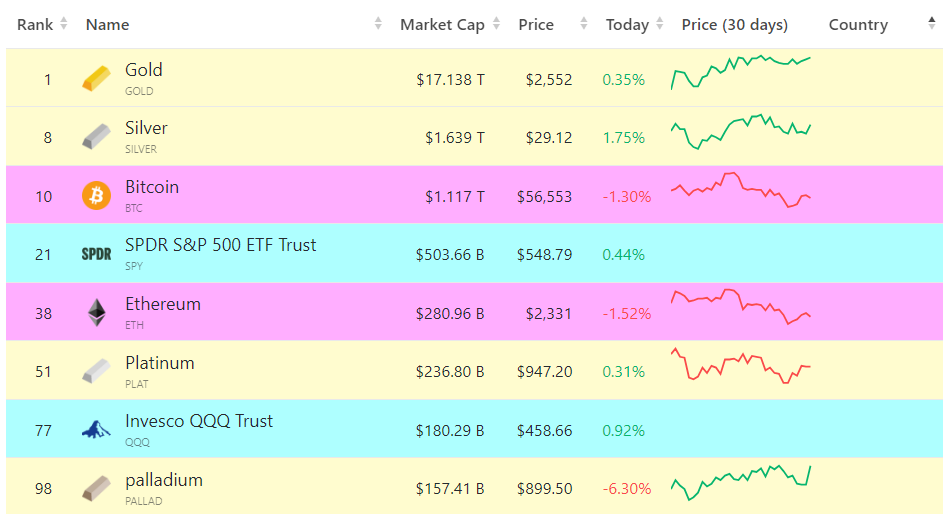Sort table by Name column arrows
Screen dimensions: 951x514
pos(378,25)
